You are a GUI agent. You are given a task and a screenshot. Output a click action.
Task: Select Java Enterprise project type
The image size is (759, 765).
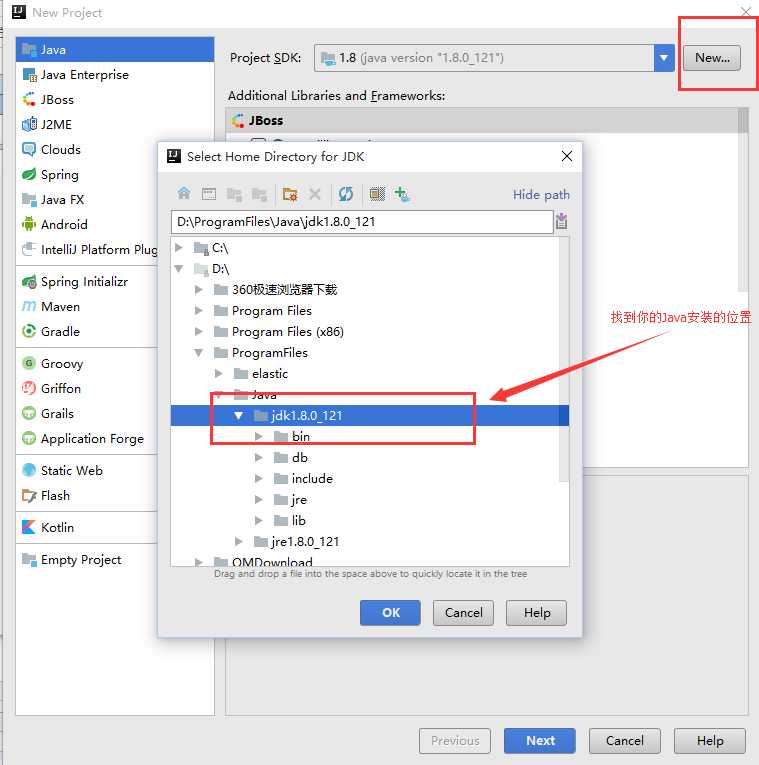pyautogui.click(x=115, y=75)
